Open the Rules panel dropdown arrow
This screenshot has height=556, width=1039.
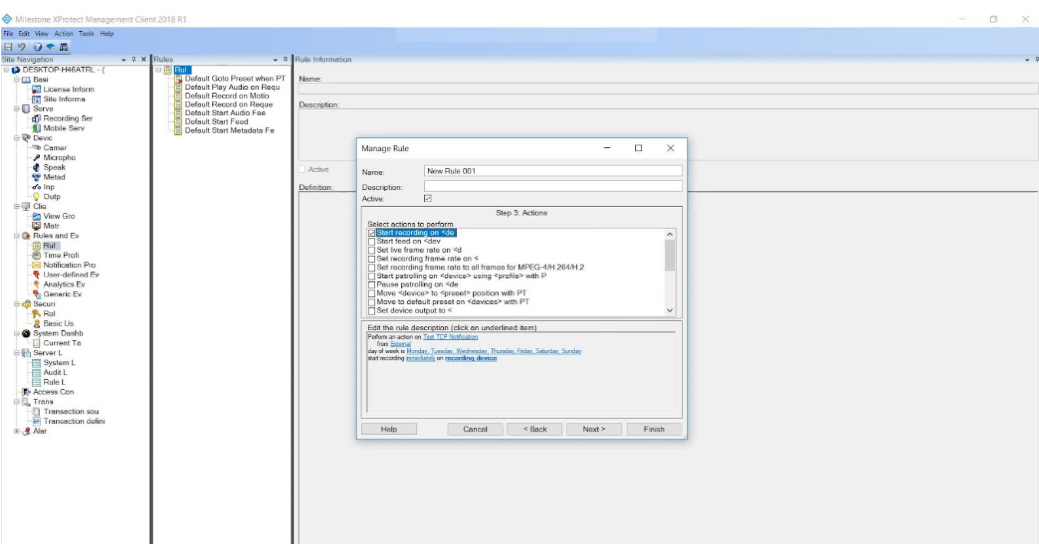click(276, 60)
